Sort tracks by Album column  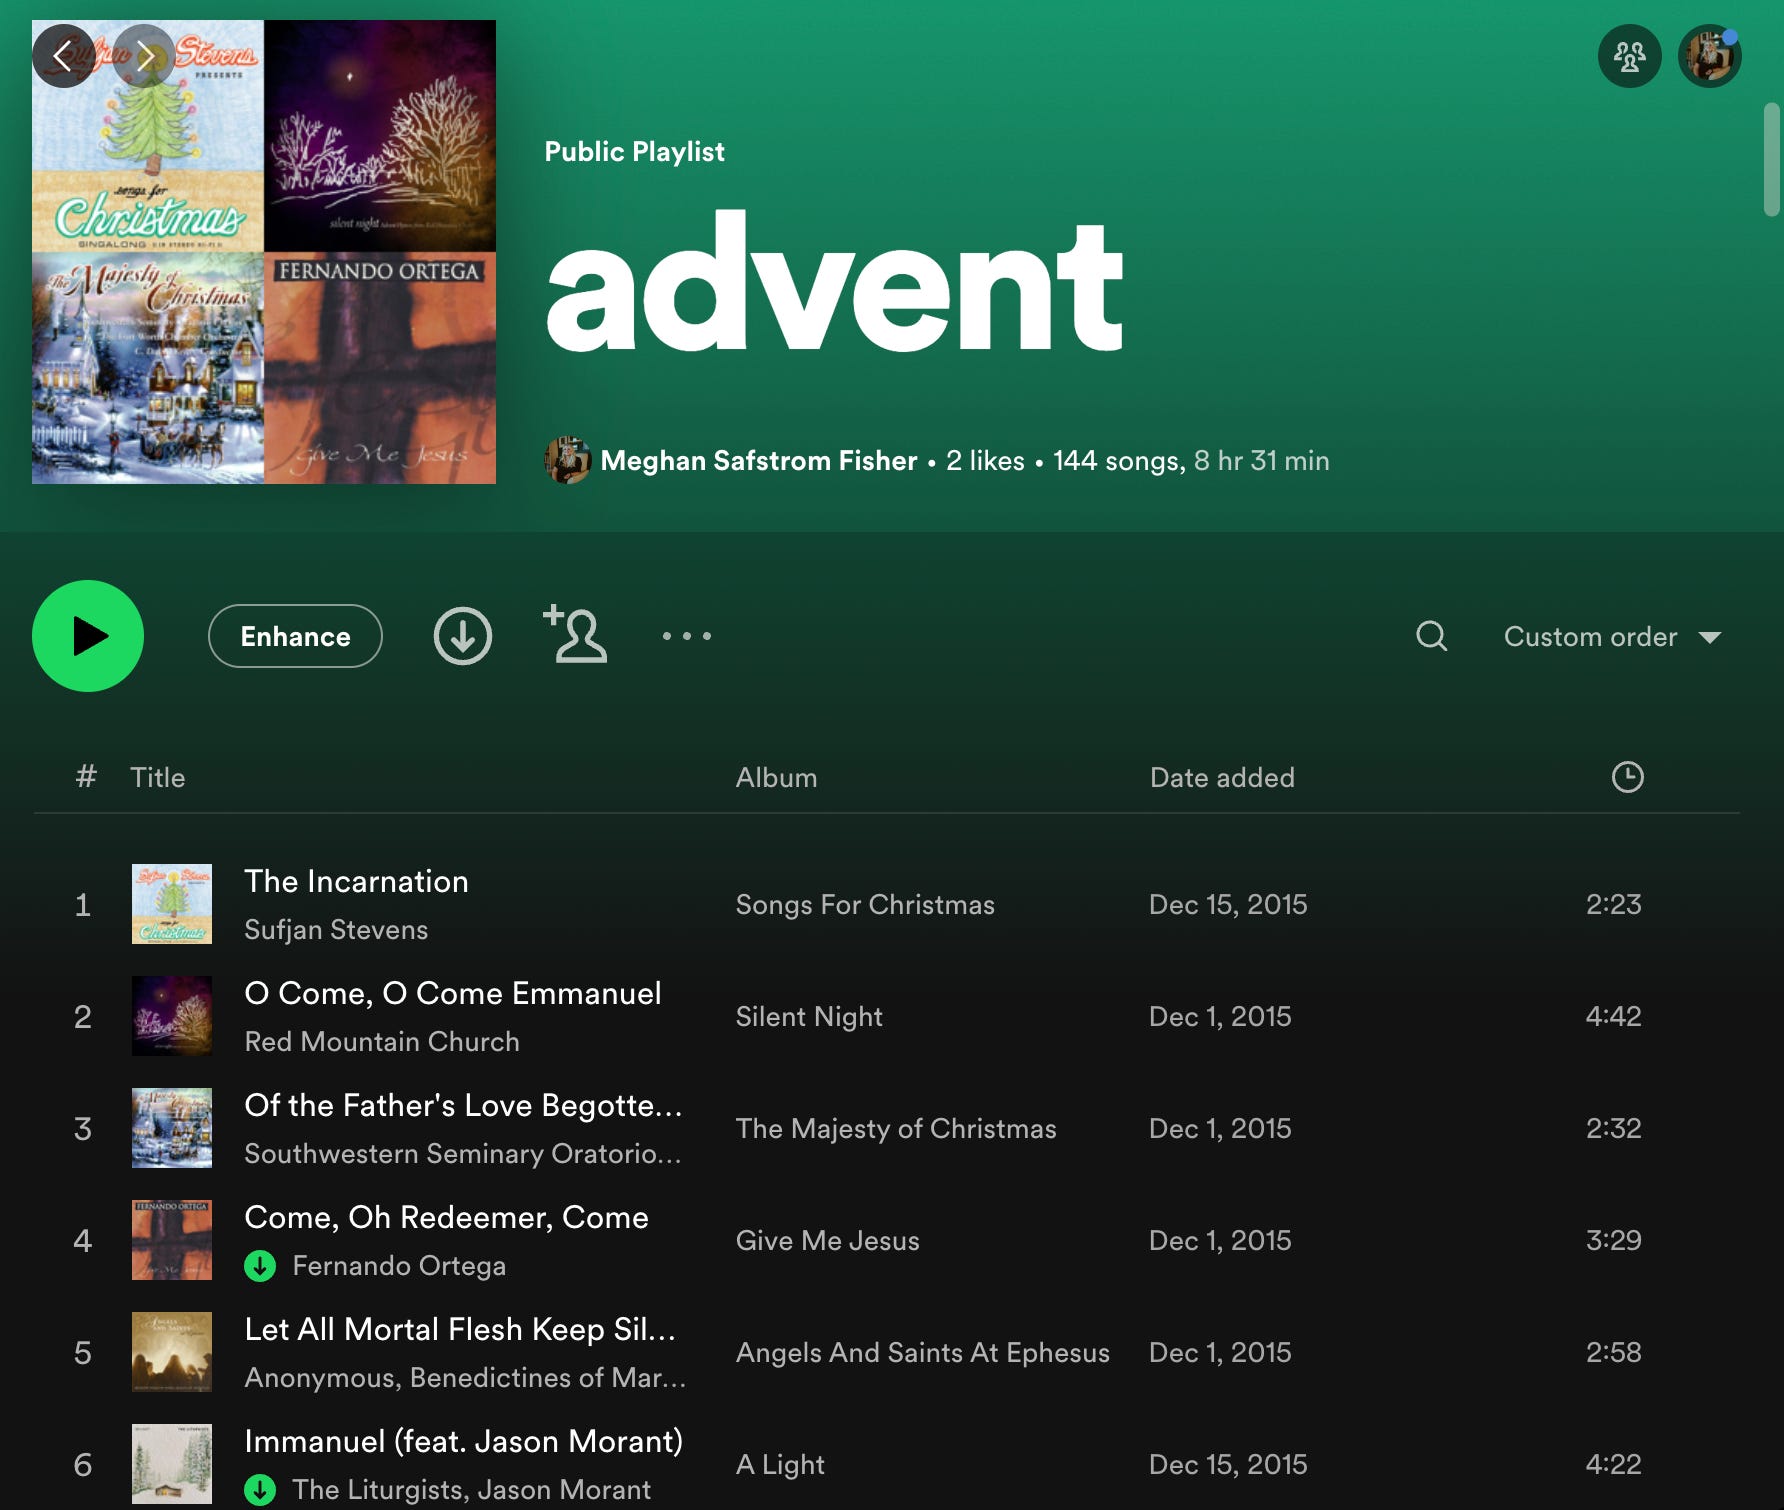click(x=776, y=777)
